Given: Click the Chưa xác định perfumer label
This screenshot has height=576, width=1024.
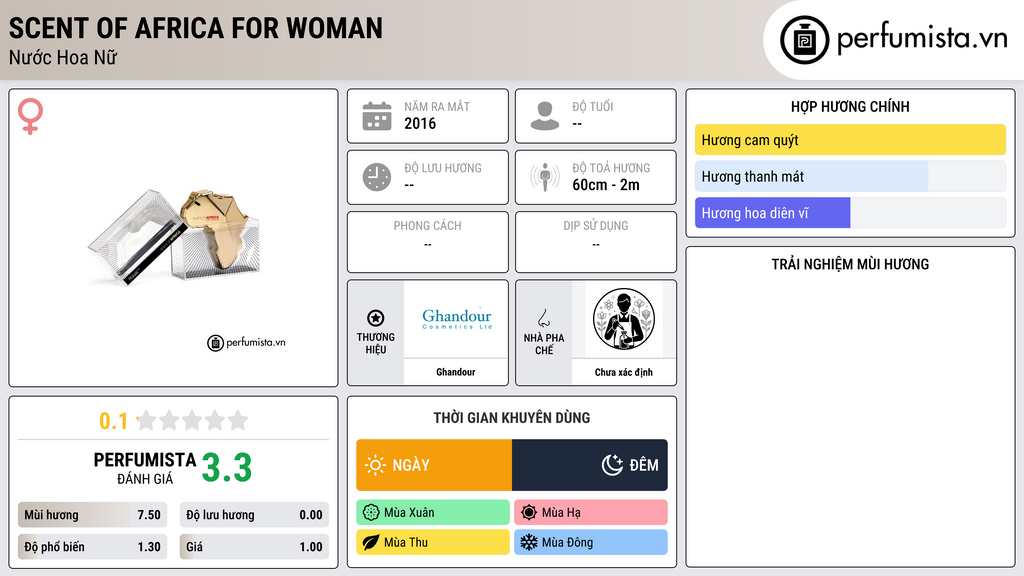Looking at the screenshot, I should 624,372.
